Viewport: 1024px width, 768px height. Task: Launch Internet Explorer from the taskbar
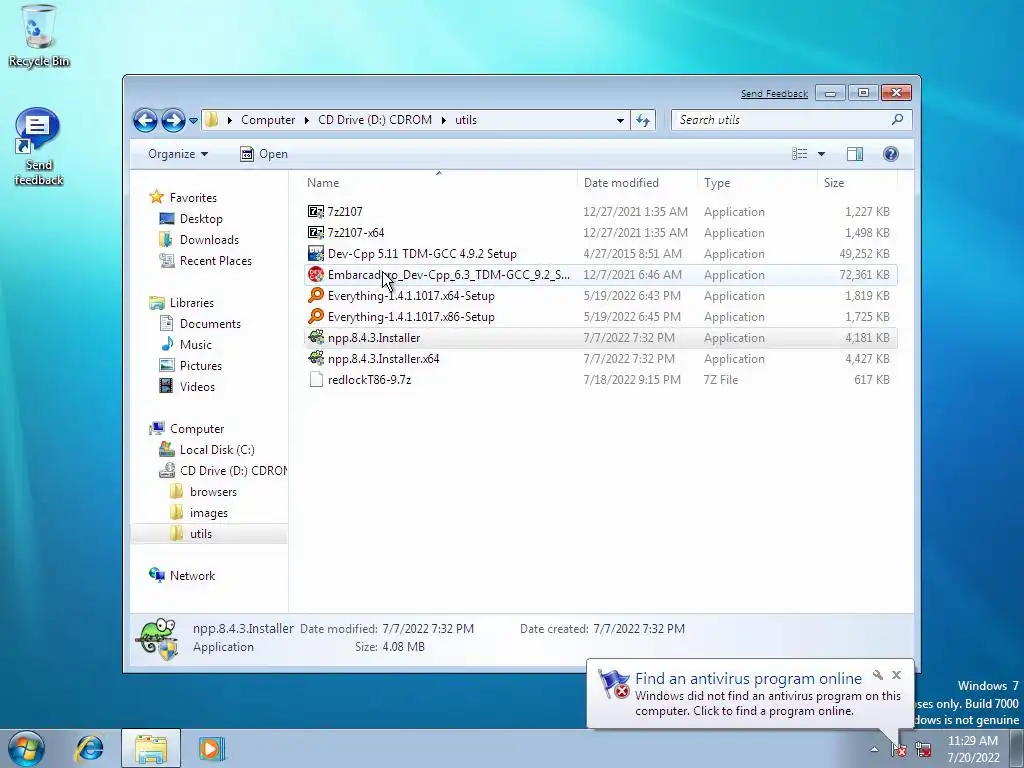[x=89, y=748]
